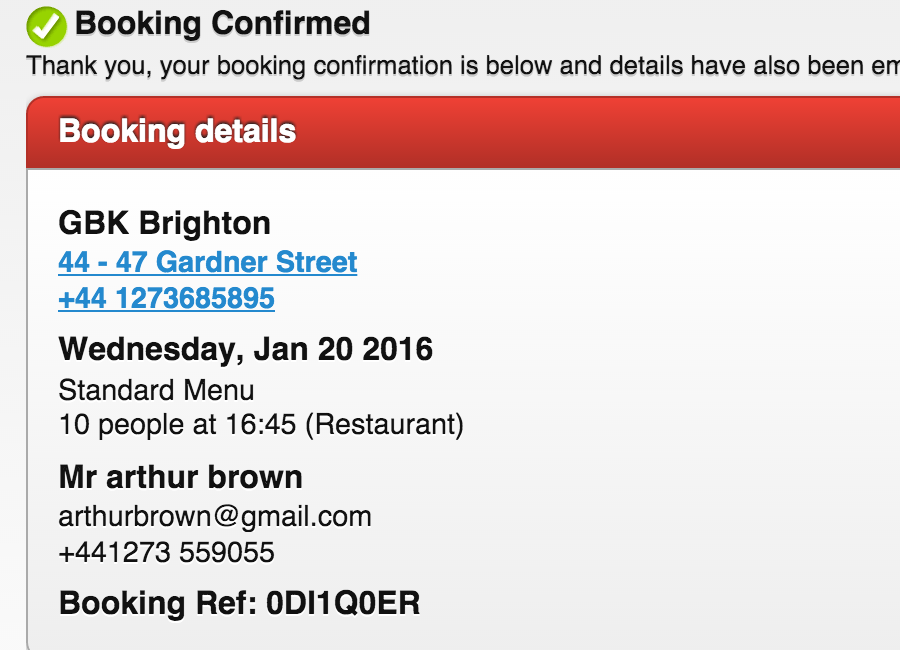The image size is (900, 650).
Task: Open the 44 - 47 Gardner Street link
Action: point(207,262)
